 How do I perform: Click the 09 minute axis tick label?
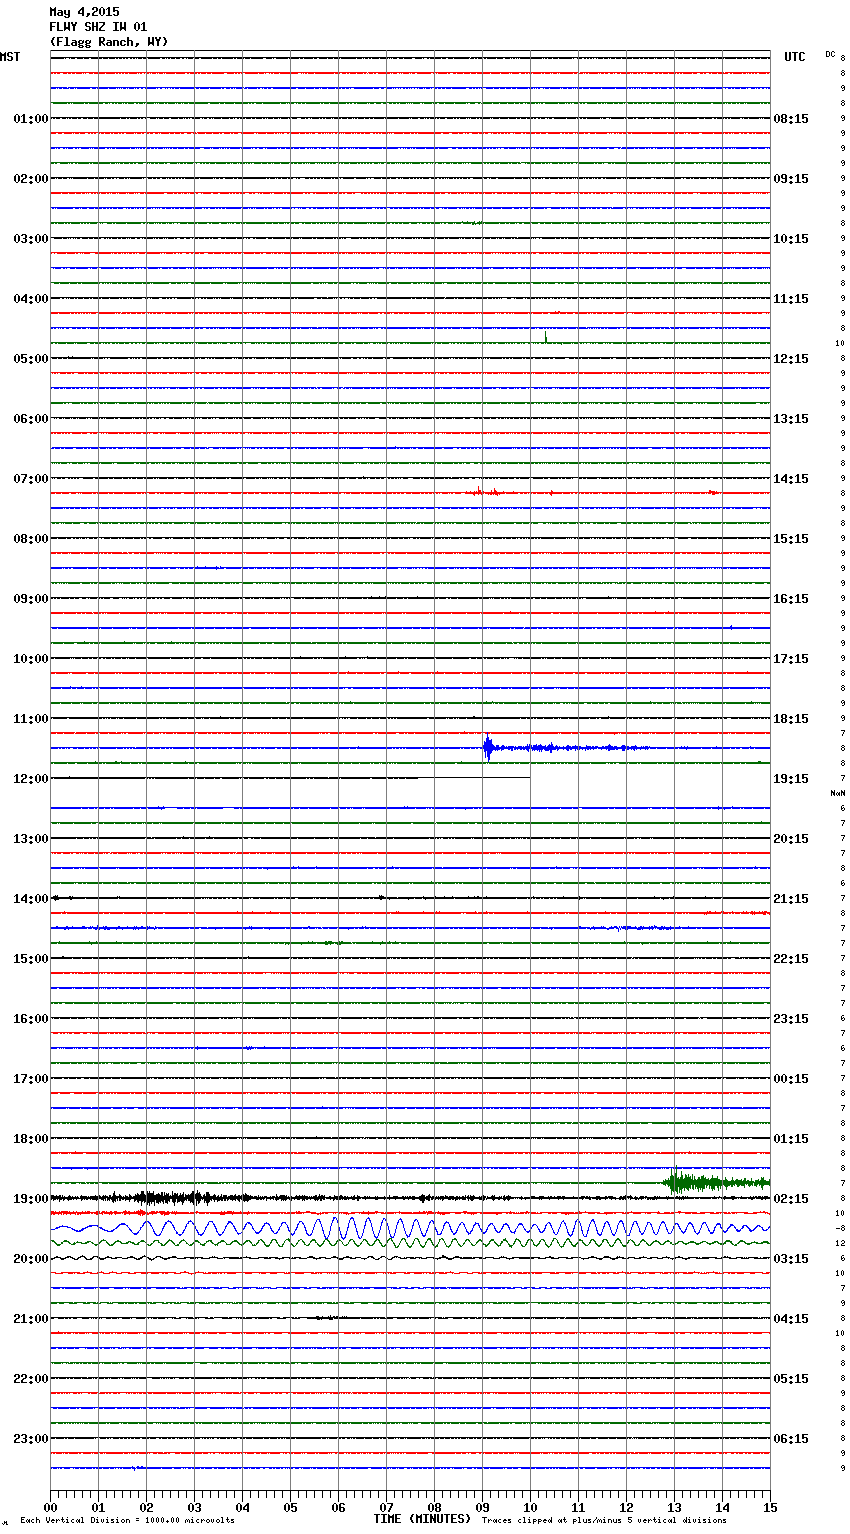coord(482,1507)
